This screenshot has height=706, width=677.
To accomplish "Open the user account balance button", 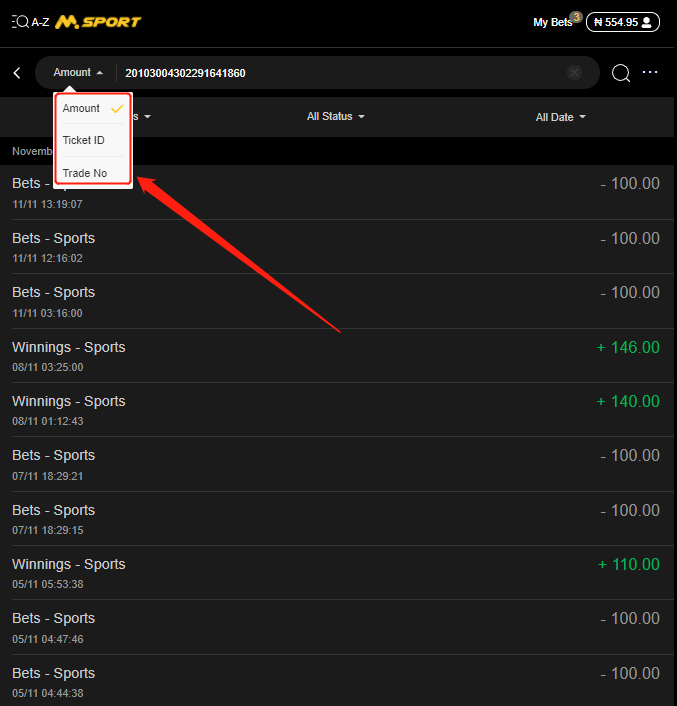I will click(x=622, y=22).
